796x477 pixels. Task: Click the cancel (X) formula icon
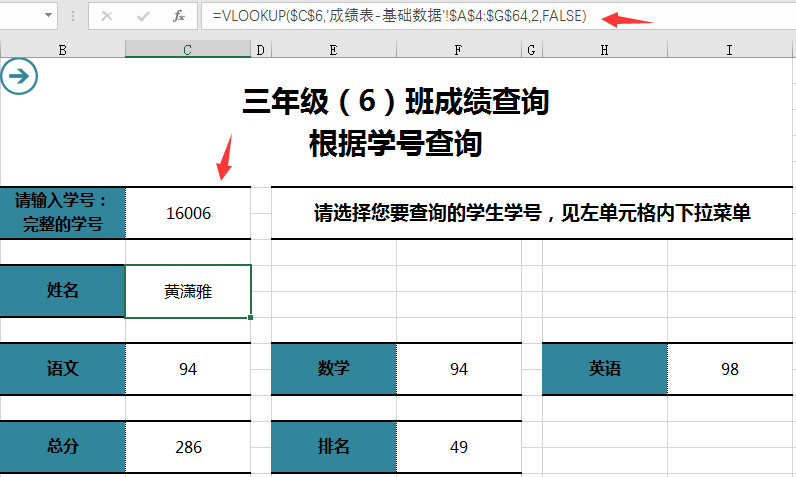(107, 16)
